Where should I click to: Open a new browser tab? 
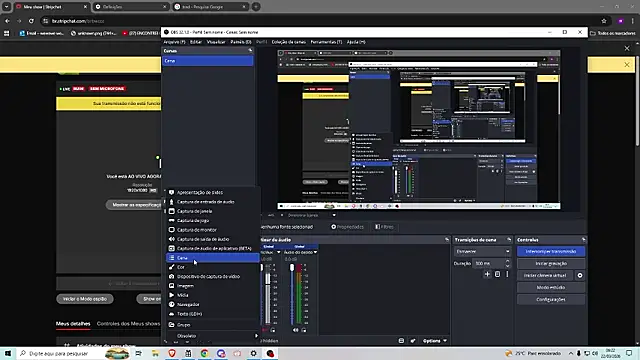[x=256, y=7]
